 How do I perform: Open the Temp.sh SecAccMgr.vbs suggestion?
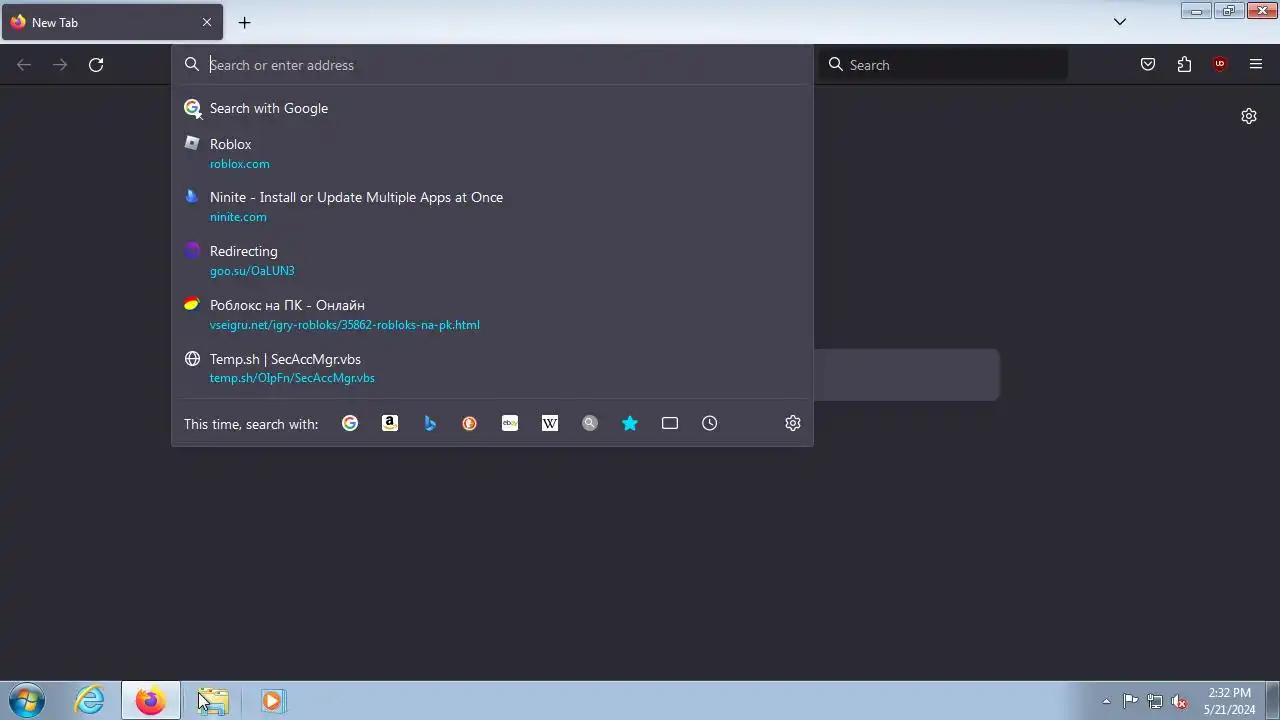pyautogui.click(x=492, y=368)
